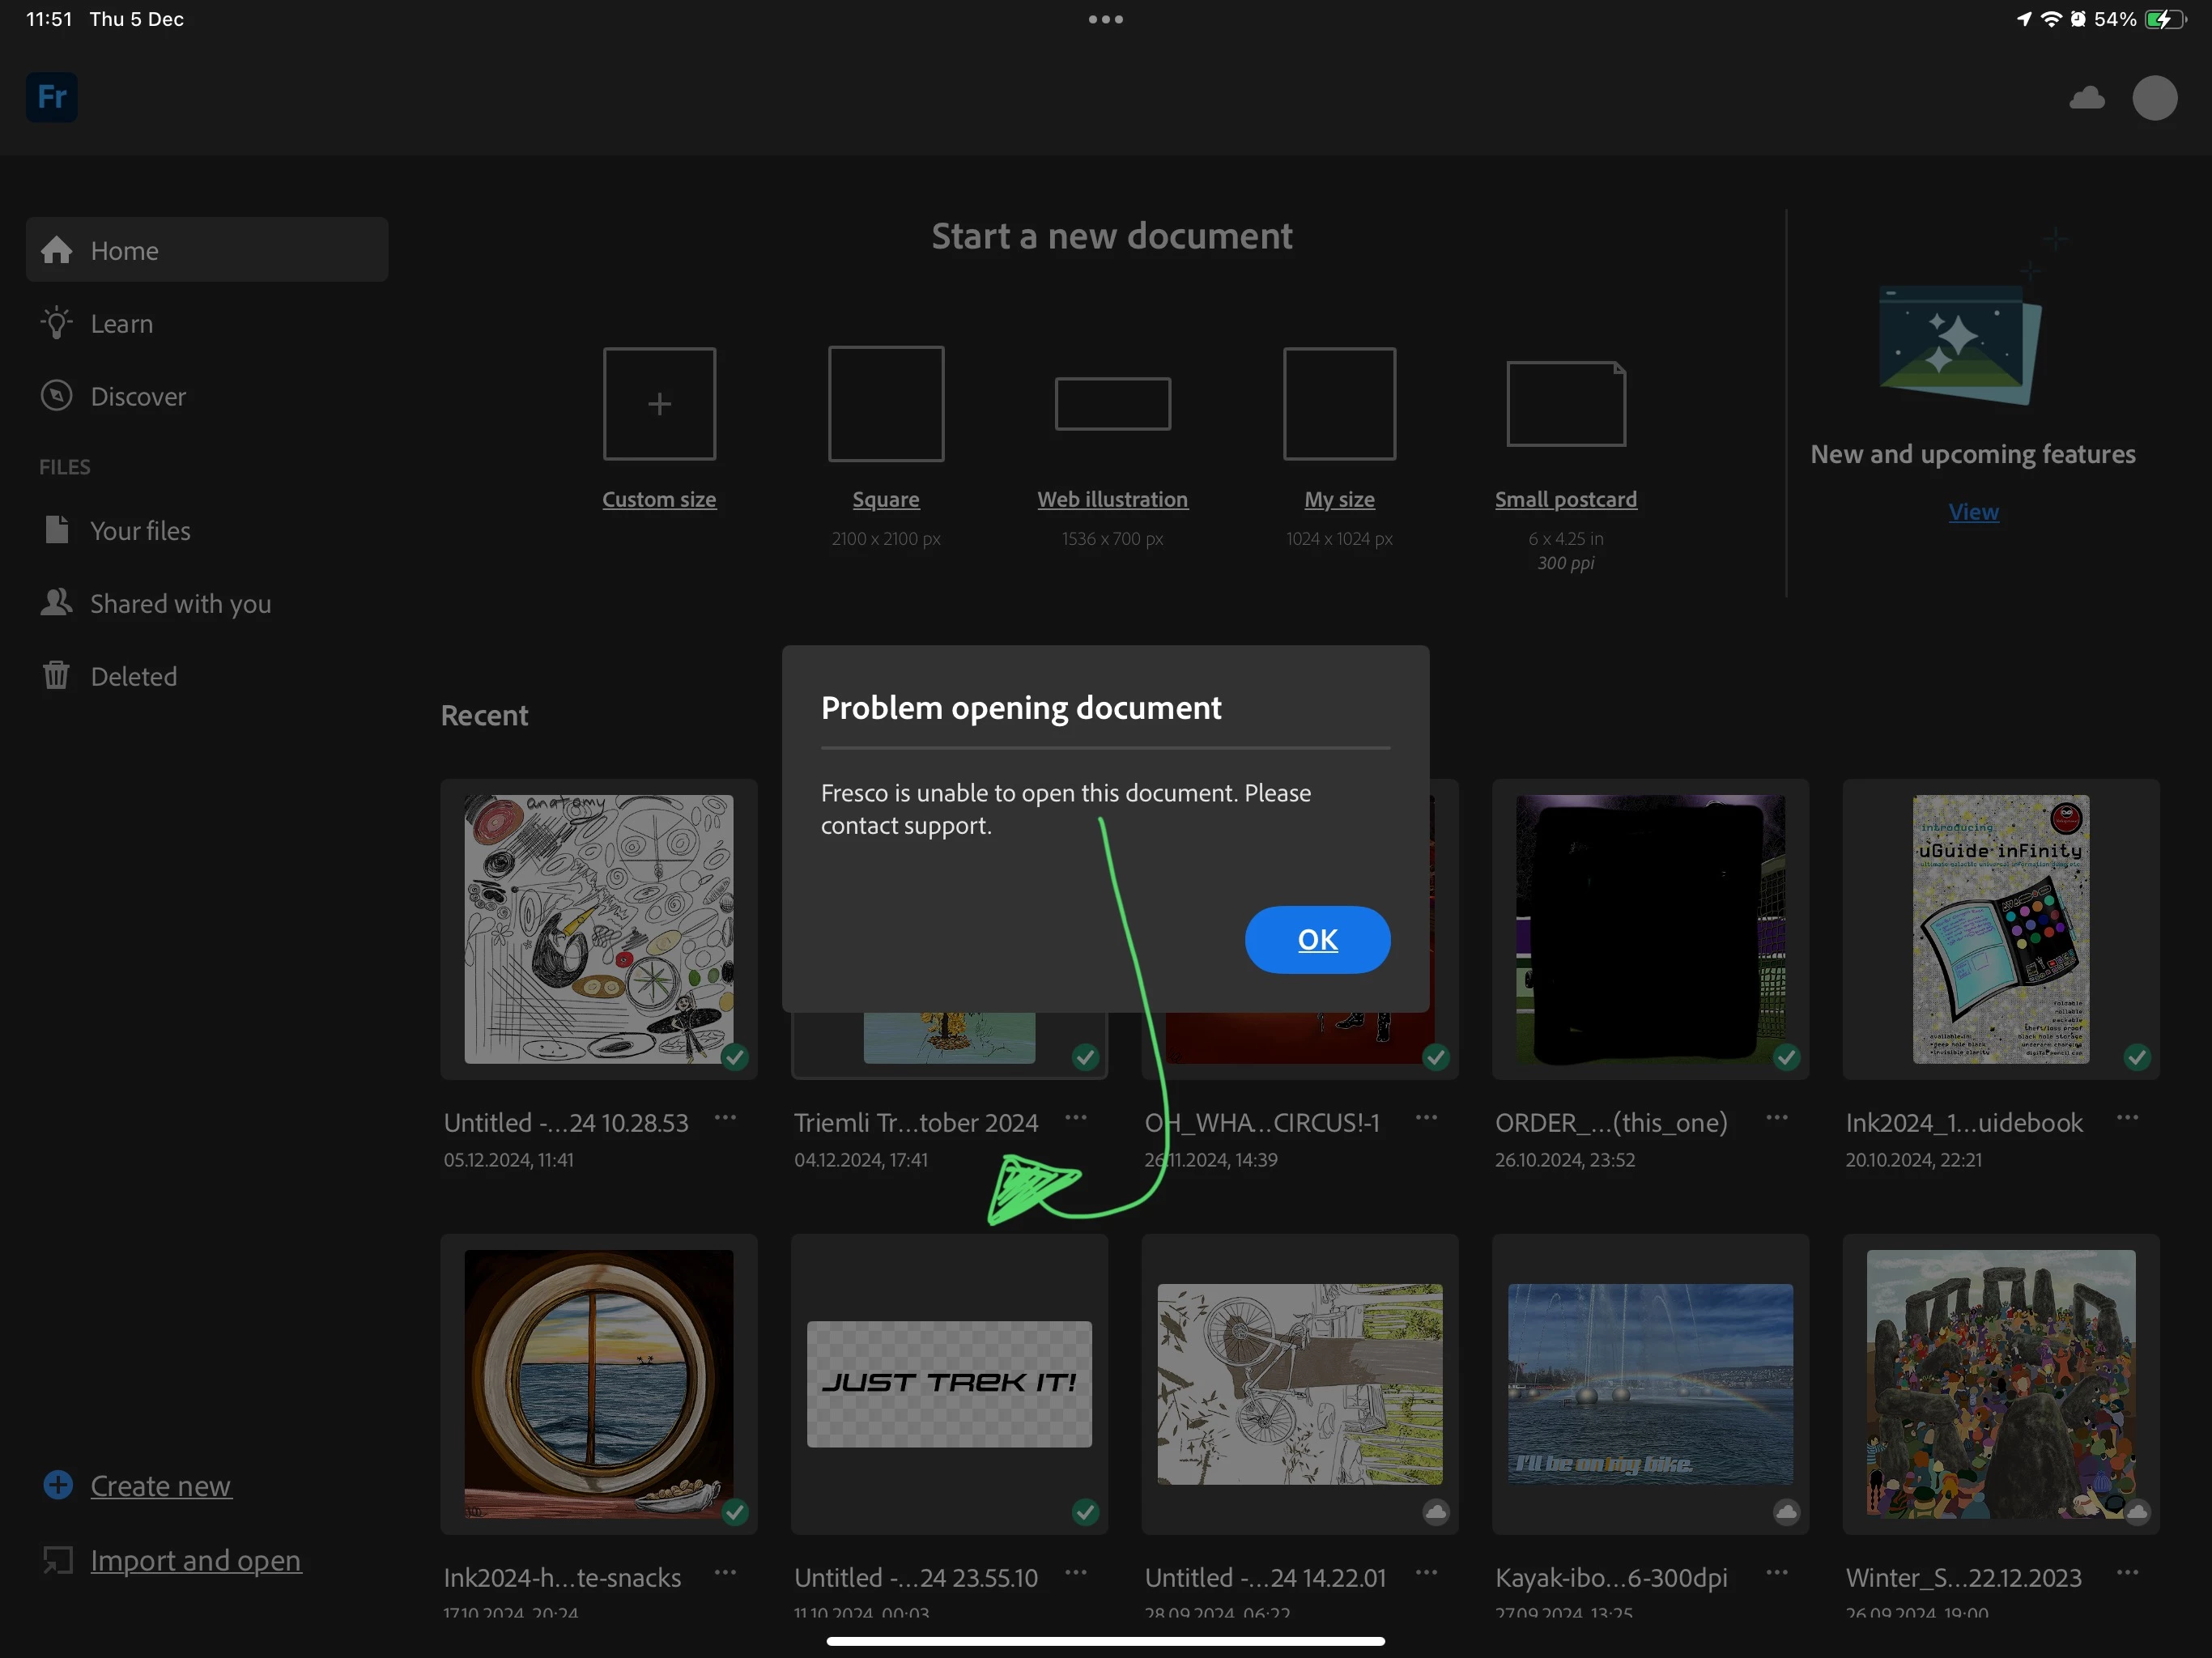This screenshot has width=2212, height=1658.
Task: Open the user profile avatar
Action: tap(2154, 98)
